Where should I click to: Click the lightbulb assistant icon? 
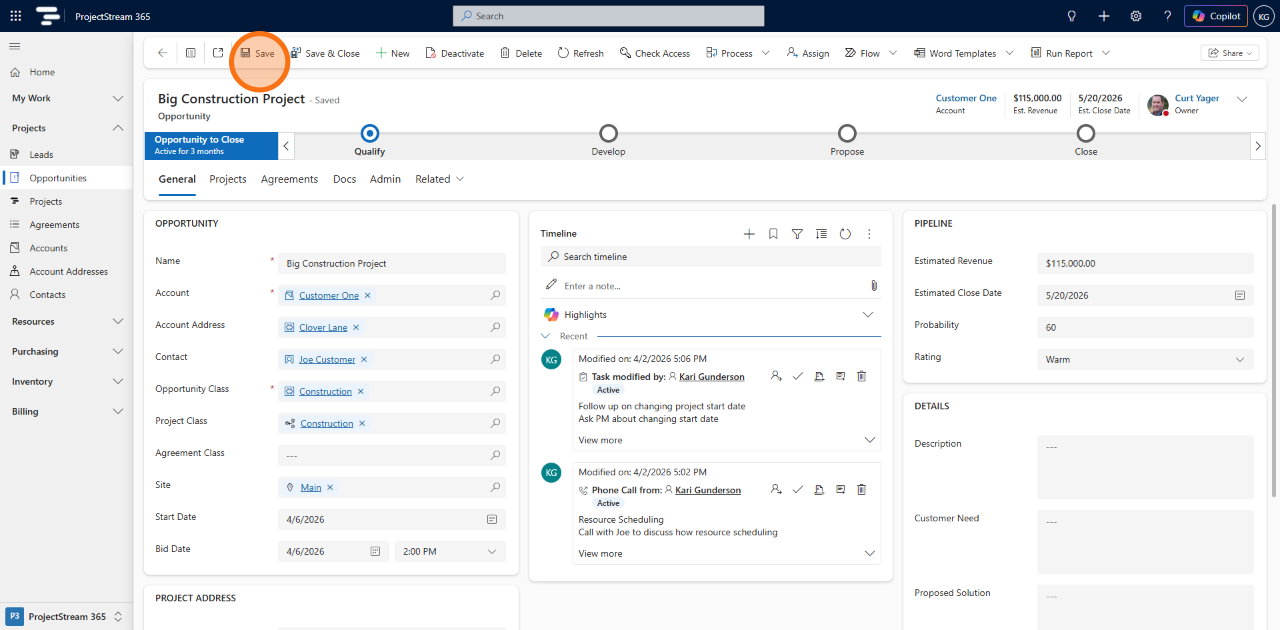pos(1072,16)
